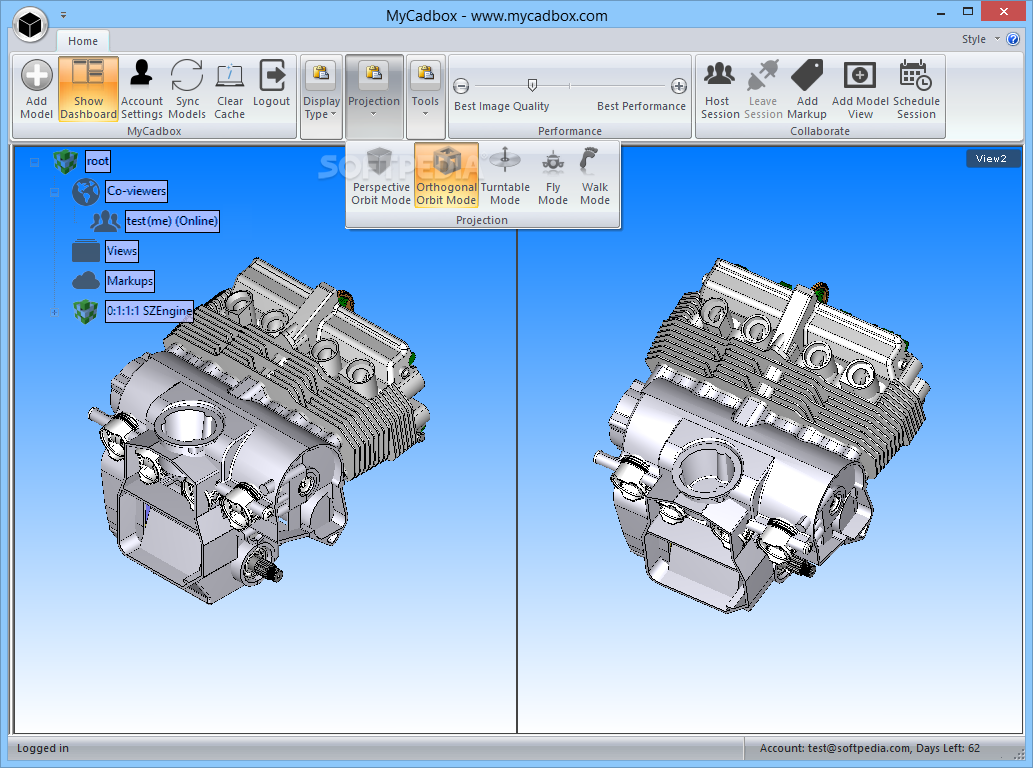The height and width of the screenshot is (768, 1033).
Task: Select the Markups tree item
Action: (130, 281)
